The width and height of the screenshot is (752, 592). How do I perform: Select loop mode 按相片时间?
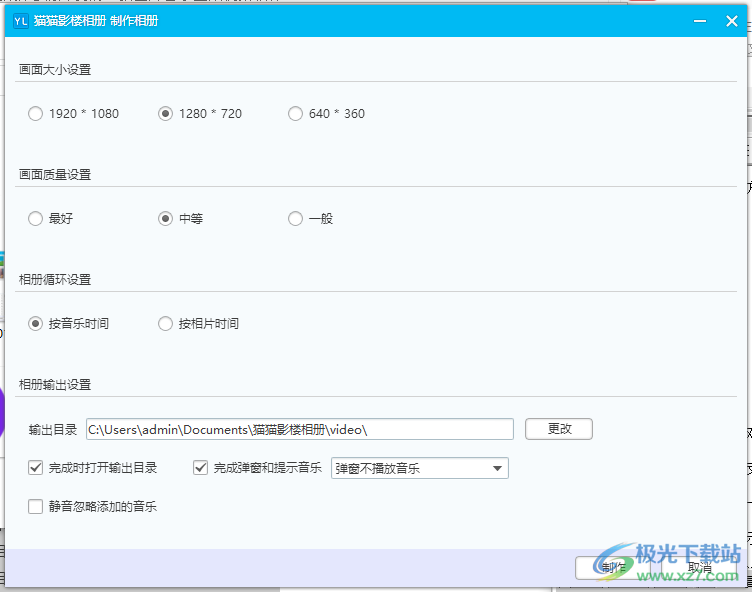[x=166, y=324]
